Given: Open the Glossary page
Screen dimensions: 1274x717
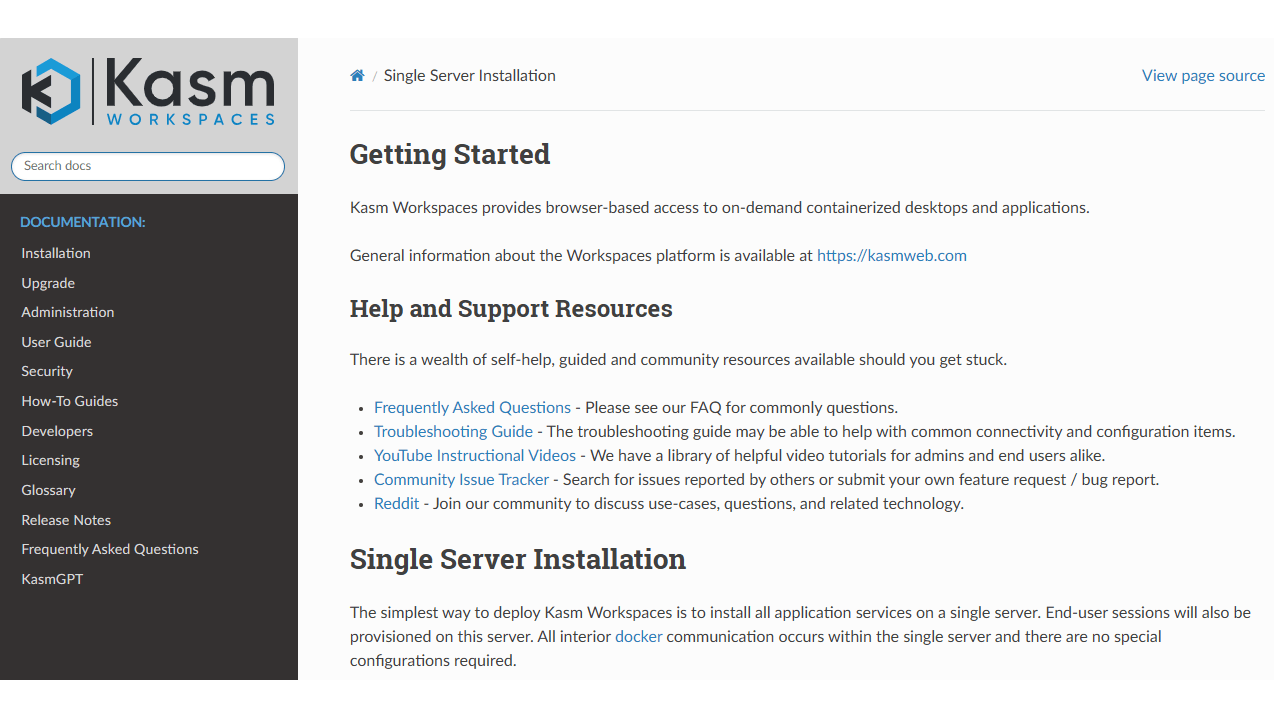Looking at the screenshot, I should (x=48, y=490).
